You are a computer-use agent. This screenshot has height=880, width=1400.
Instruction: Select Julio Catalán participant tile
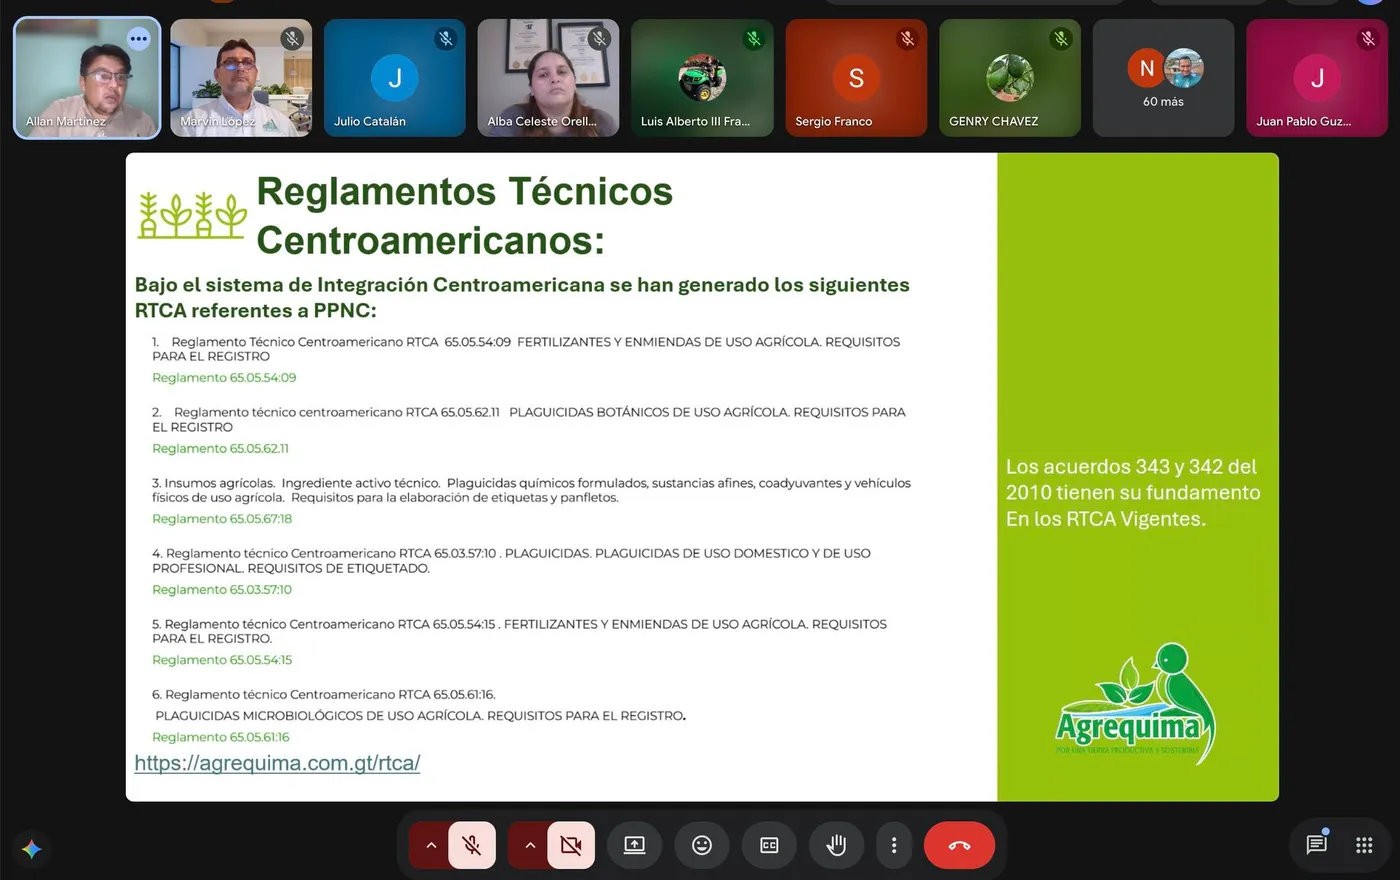[395, 78]
